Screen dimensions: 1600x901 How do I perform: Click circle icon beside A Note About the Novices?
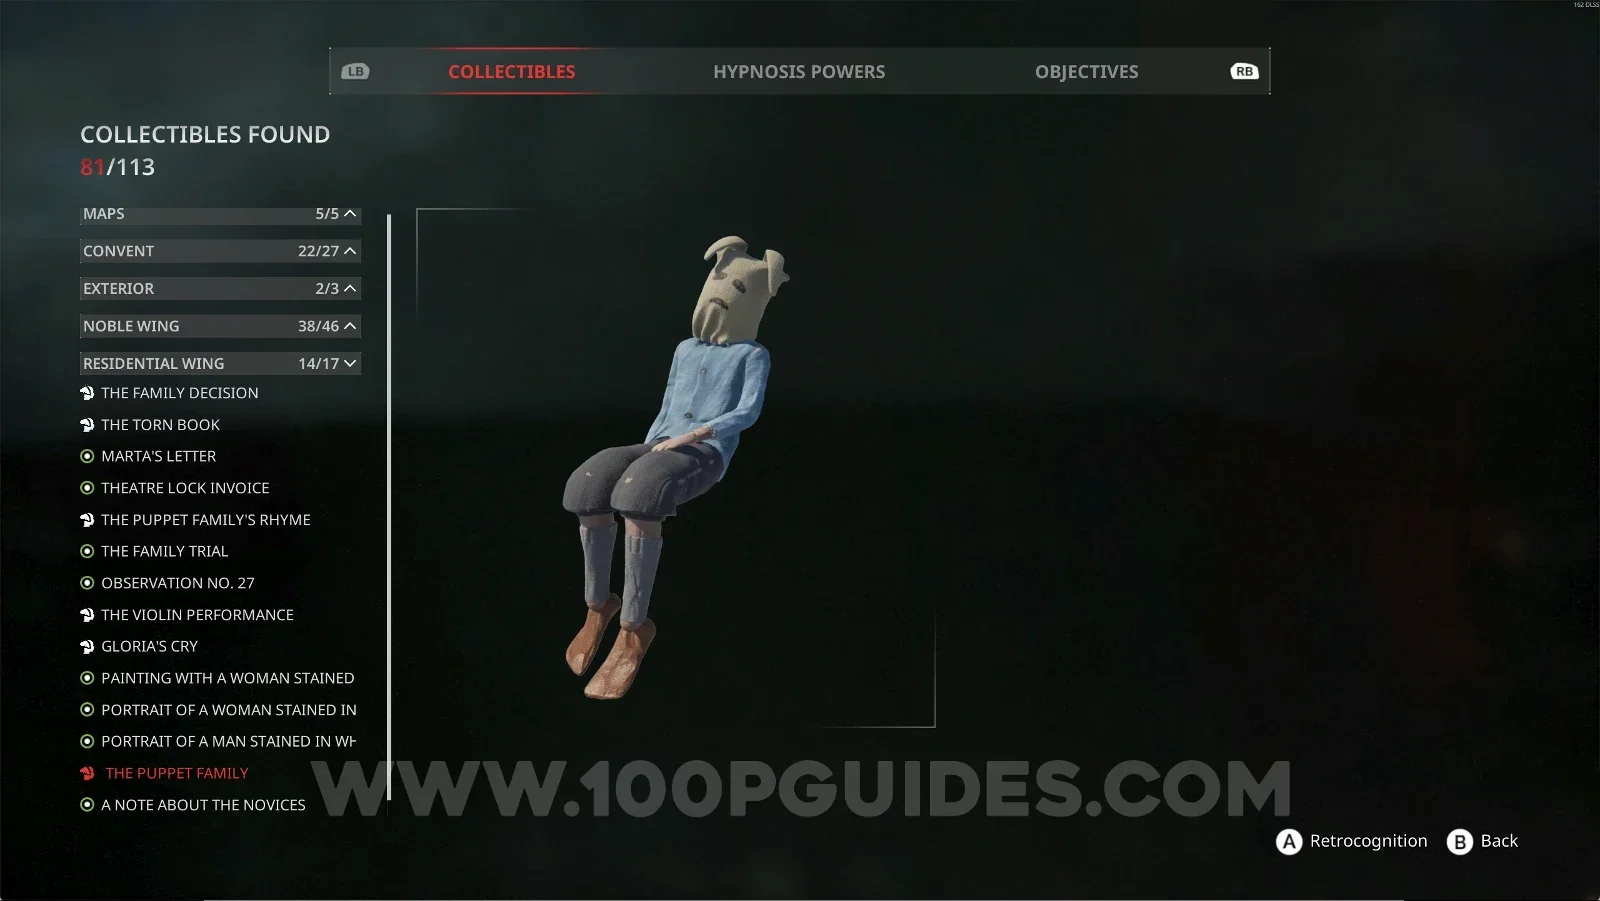[x=87, y=805]
